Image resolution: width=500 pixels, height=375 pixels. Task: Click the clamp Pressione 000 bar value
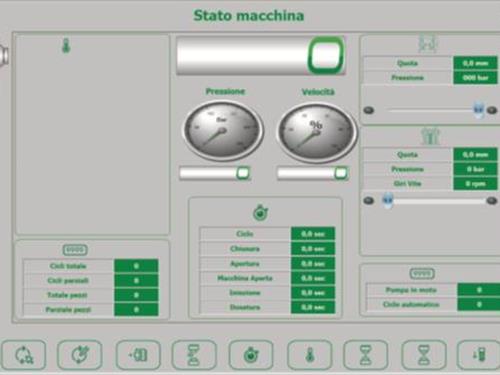point(475,78)
